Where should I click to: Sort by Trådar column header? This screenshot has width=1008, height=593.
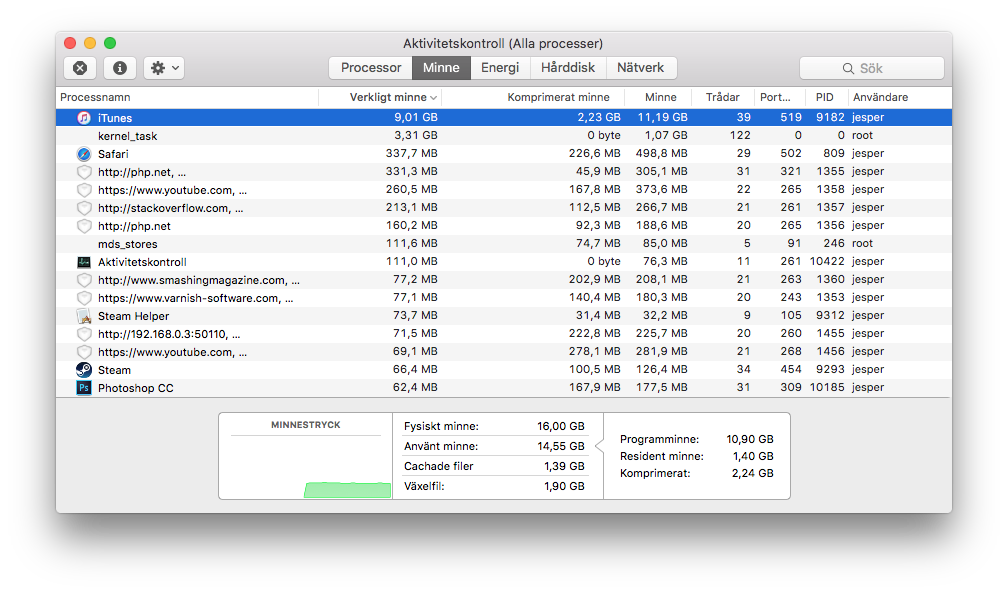[723, 97]
